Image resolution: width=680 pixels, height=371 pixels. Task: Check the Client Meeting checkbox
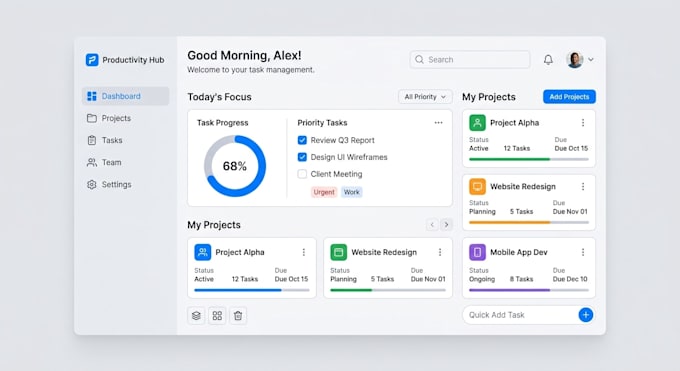302,174
